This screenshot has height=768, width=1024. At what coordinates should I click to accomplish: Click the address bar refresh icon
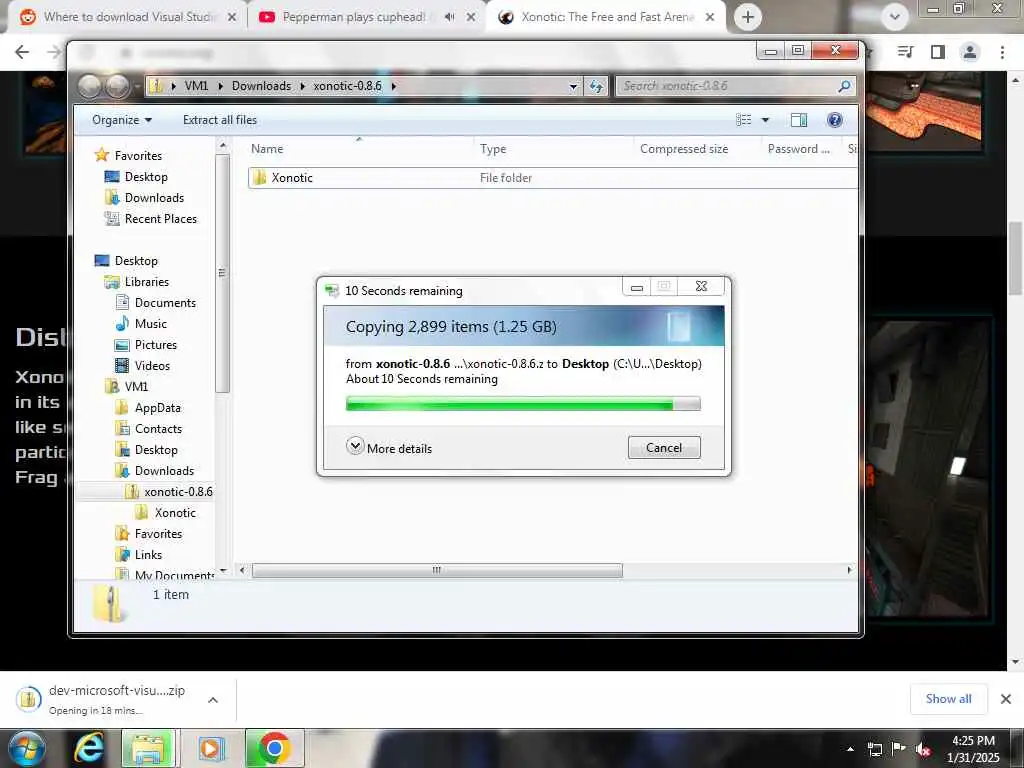pos(596,86)
